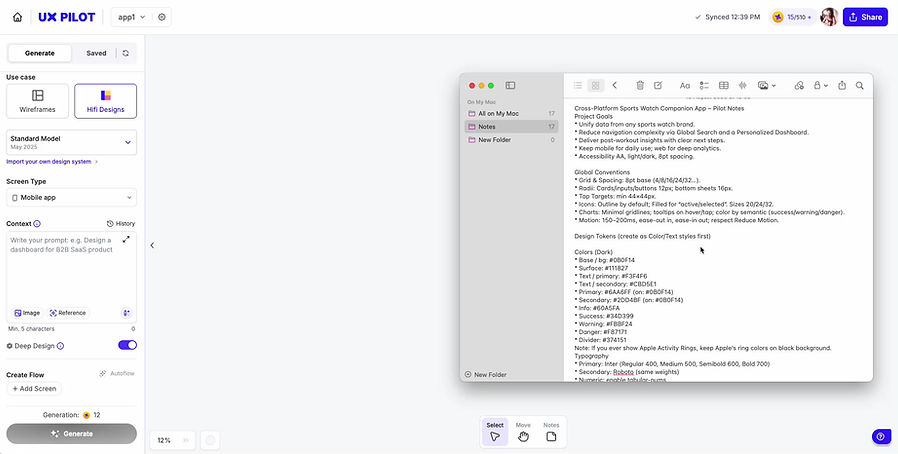Choose the Notes tool in canvas toolbar

click(551, 432)
